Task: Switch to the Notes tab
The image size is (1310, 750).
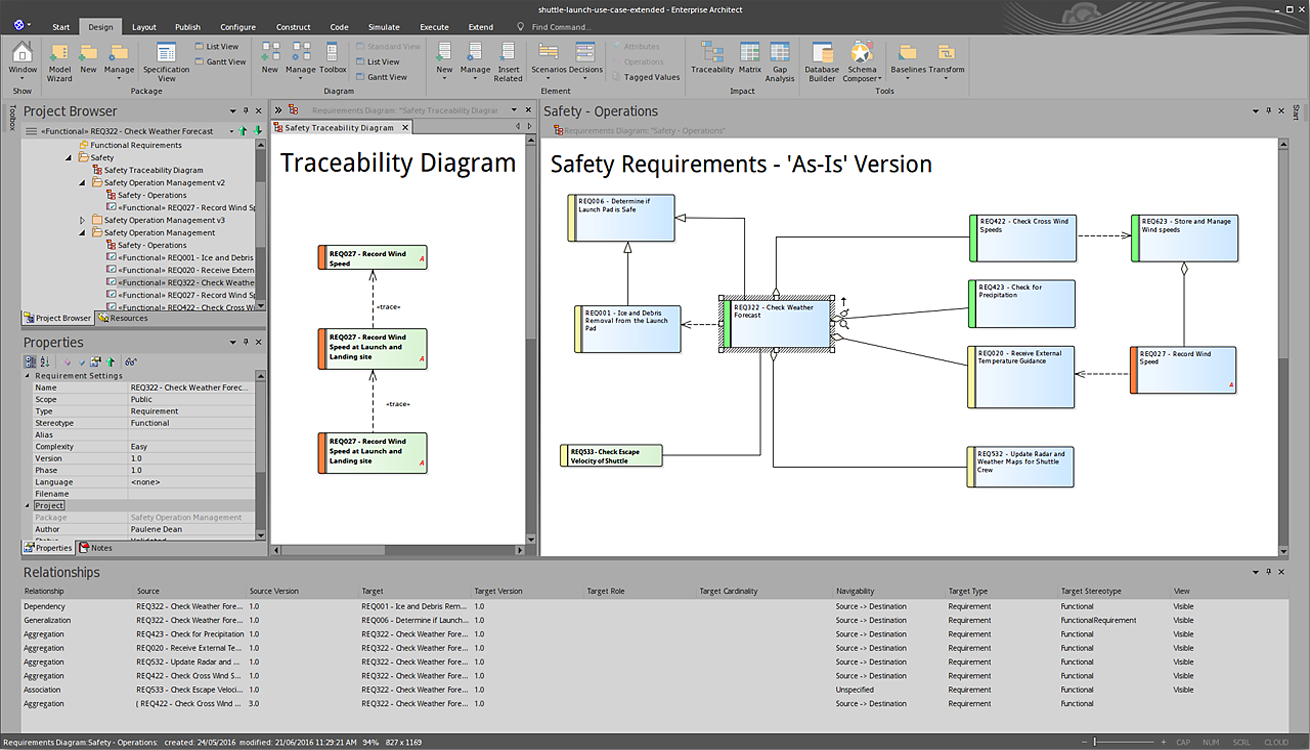Action: click(97, 548)
